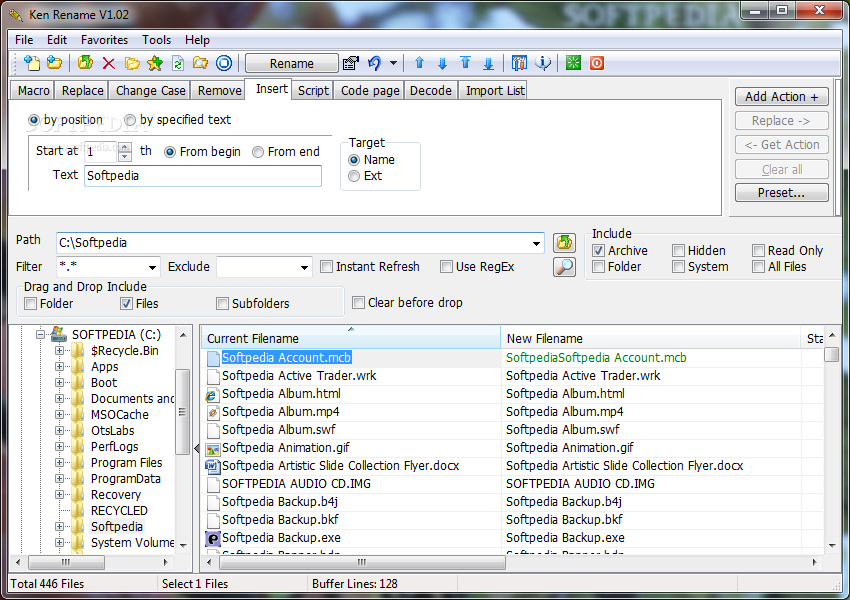
Task: Switch to the Change Case tab
Action: coord(150,91)
